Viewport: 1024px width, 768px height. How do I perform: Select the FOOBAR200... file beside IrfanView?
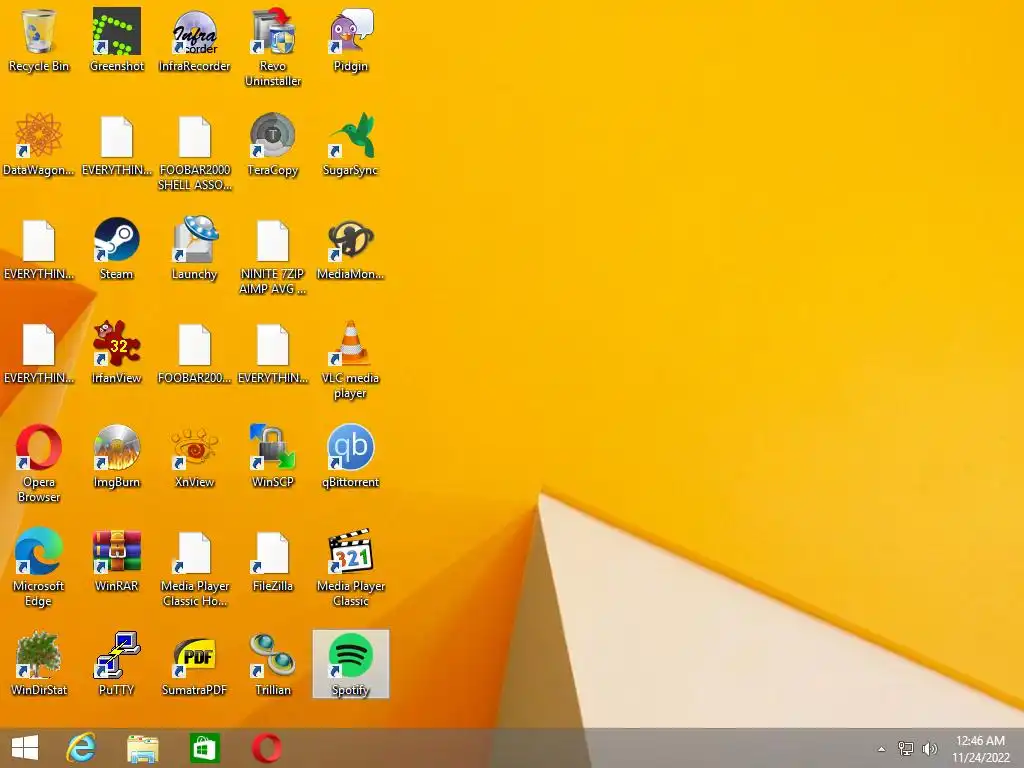(195, 353)
